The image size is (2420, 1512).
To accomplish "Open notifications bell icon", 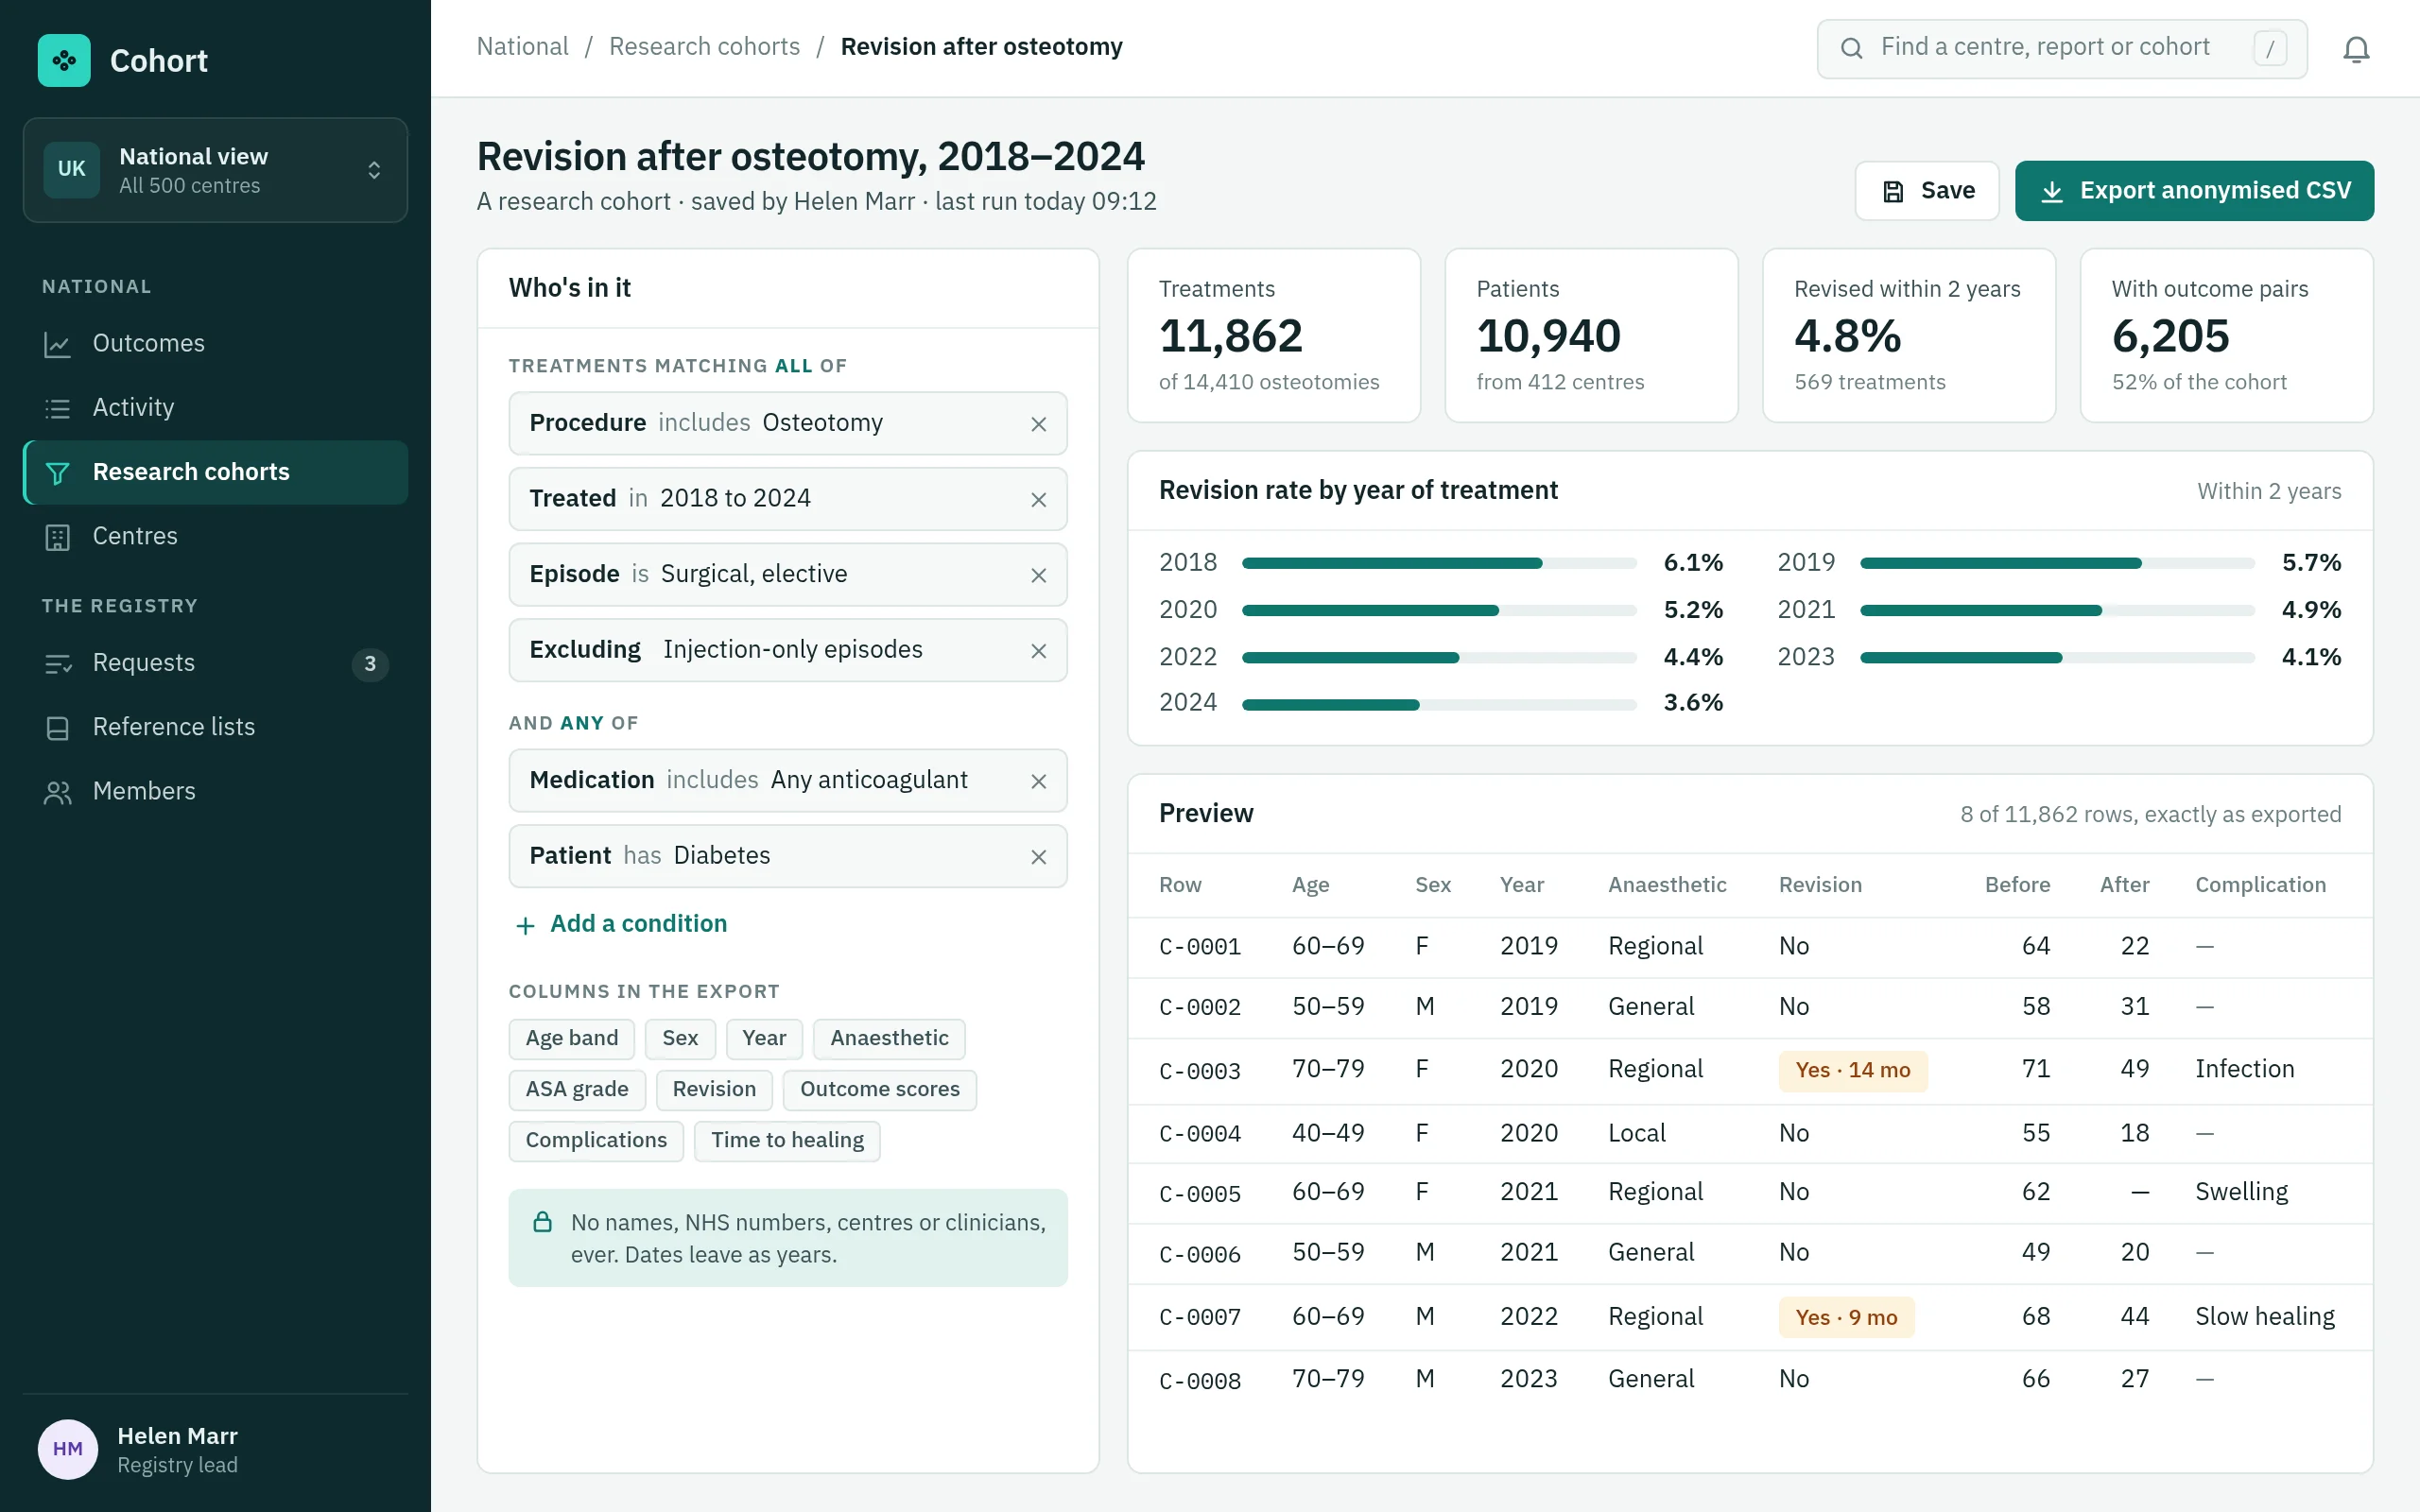I will point(2356,48).
